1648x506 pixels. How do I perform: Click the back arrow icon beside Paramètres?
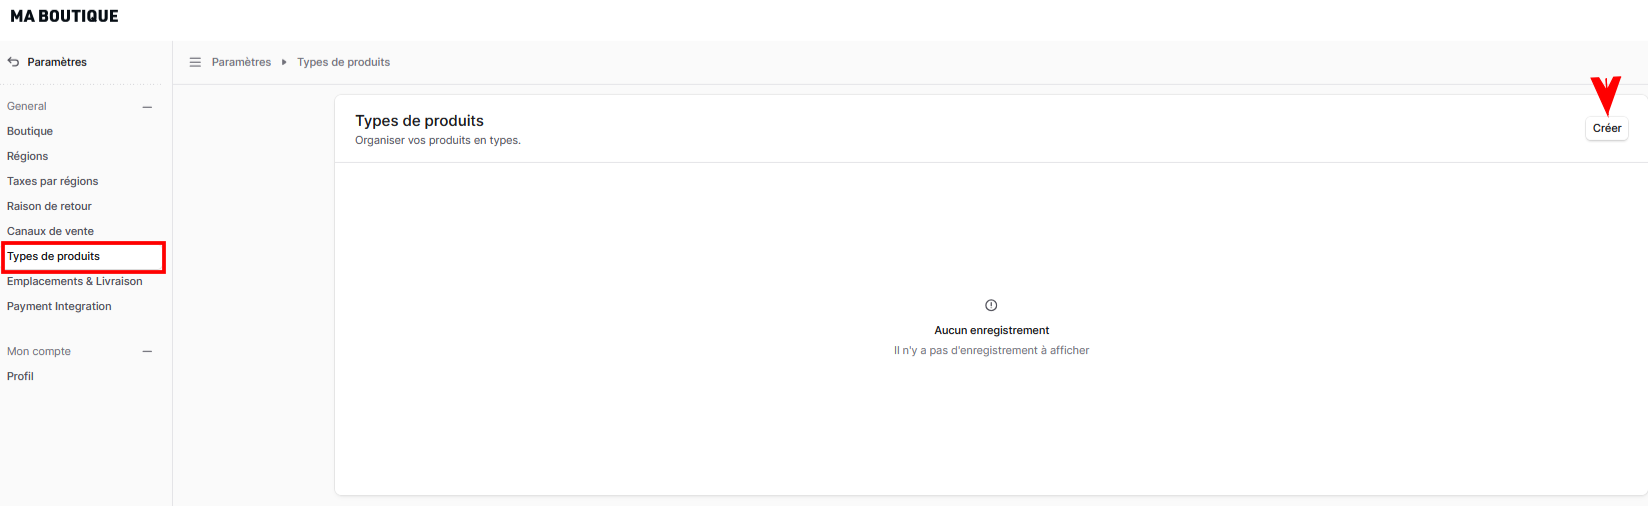pos(13,62)
